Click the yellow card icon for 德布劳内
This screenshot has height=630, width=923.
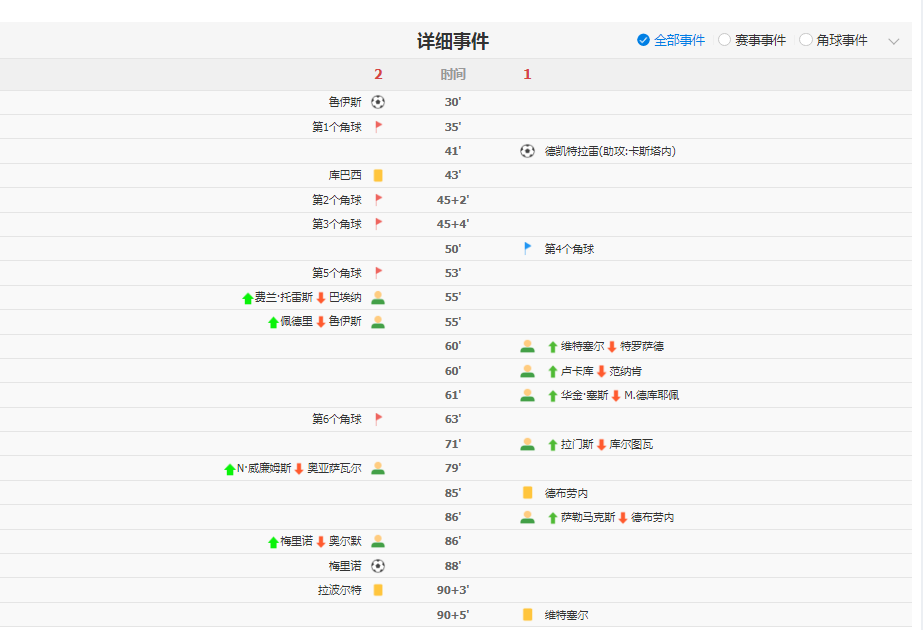click(527, 493)
